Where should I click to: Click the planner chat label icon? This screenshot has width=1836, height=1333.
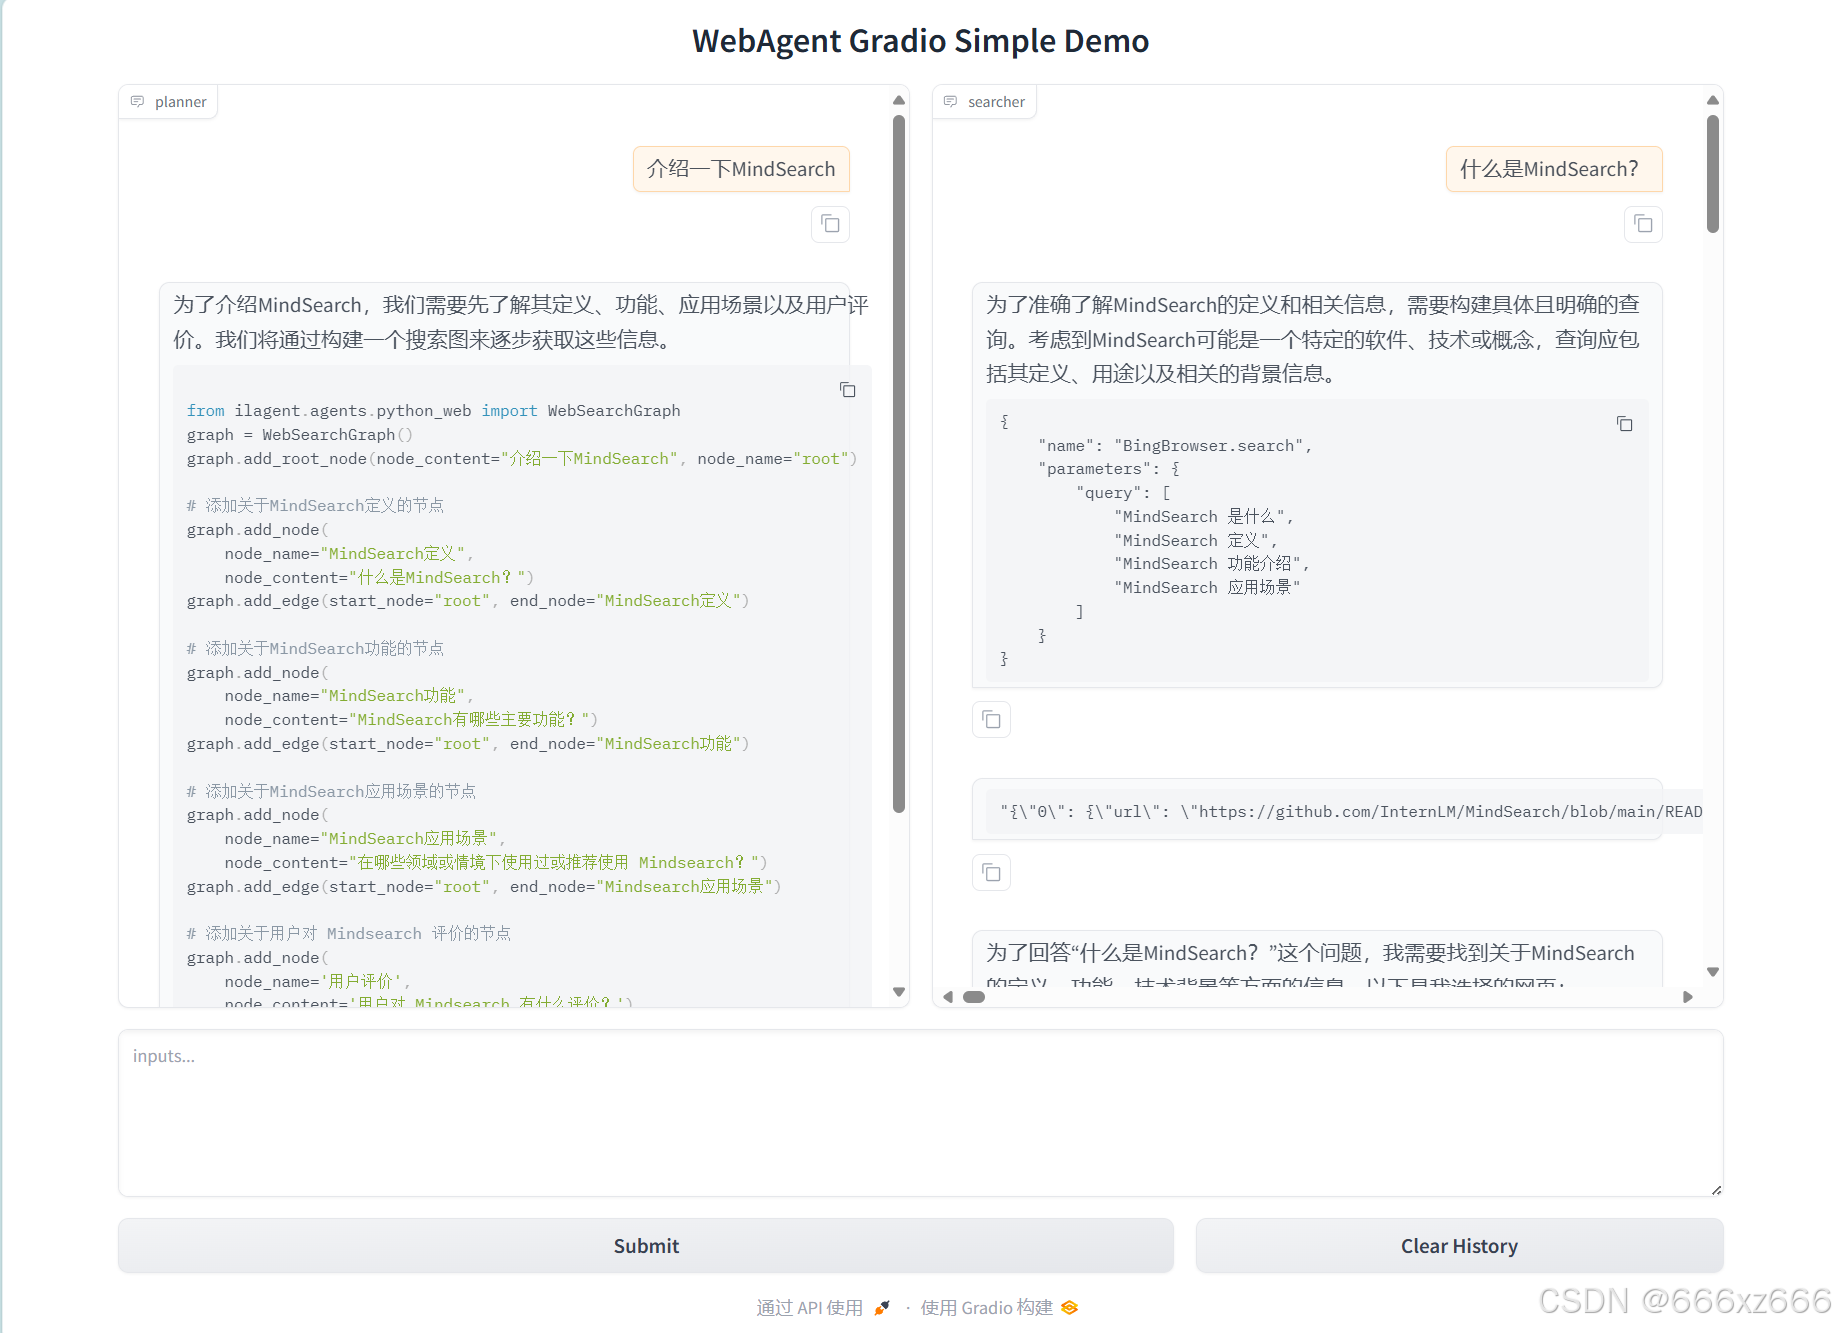click(138, 102)
